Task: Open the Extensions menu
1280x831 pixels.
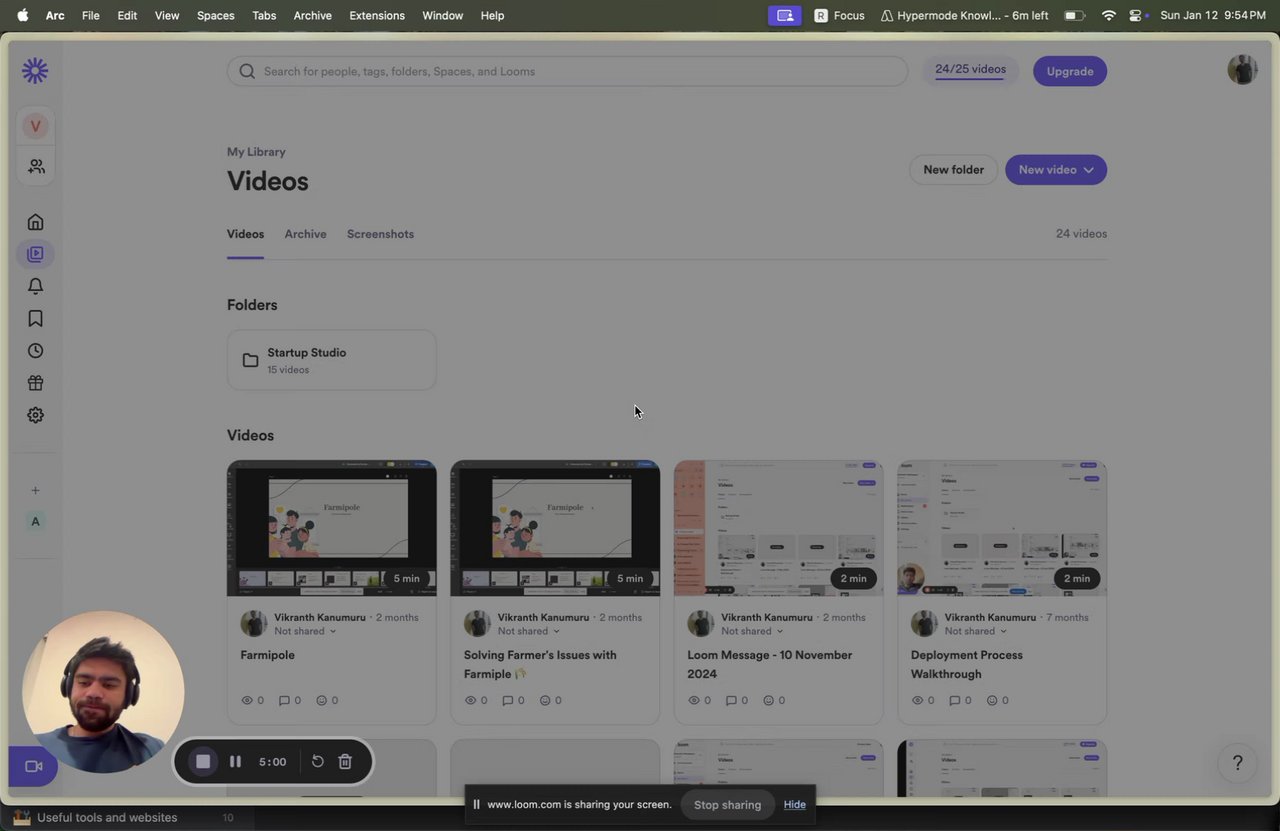Action: [x=377, y=15]
